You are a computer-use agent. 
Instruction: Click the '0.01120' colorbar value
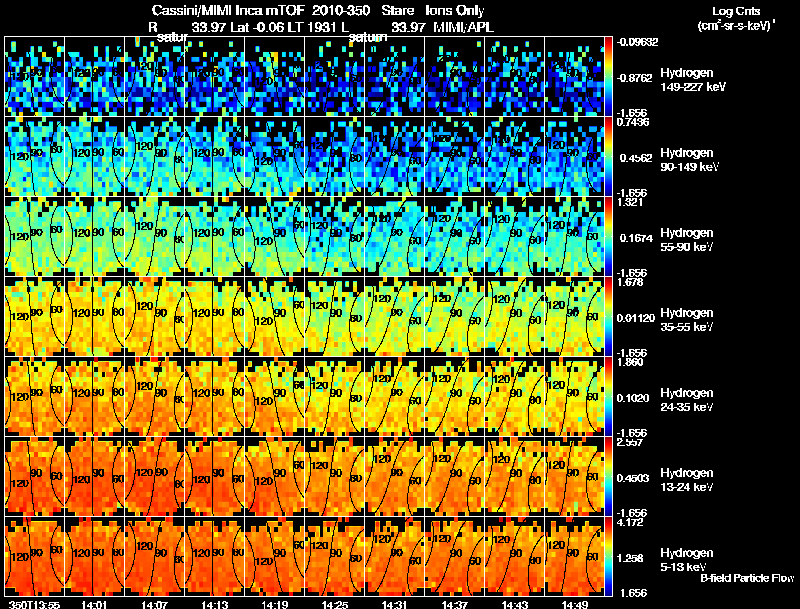(636, 318)
